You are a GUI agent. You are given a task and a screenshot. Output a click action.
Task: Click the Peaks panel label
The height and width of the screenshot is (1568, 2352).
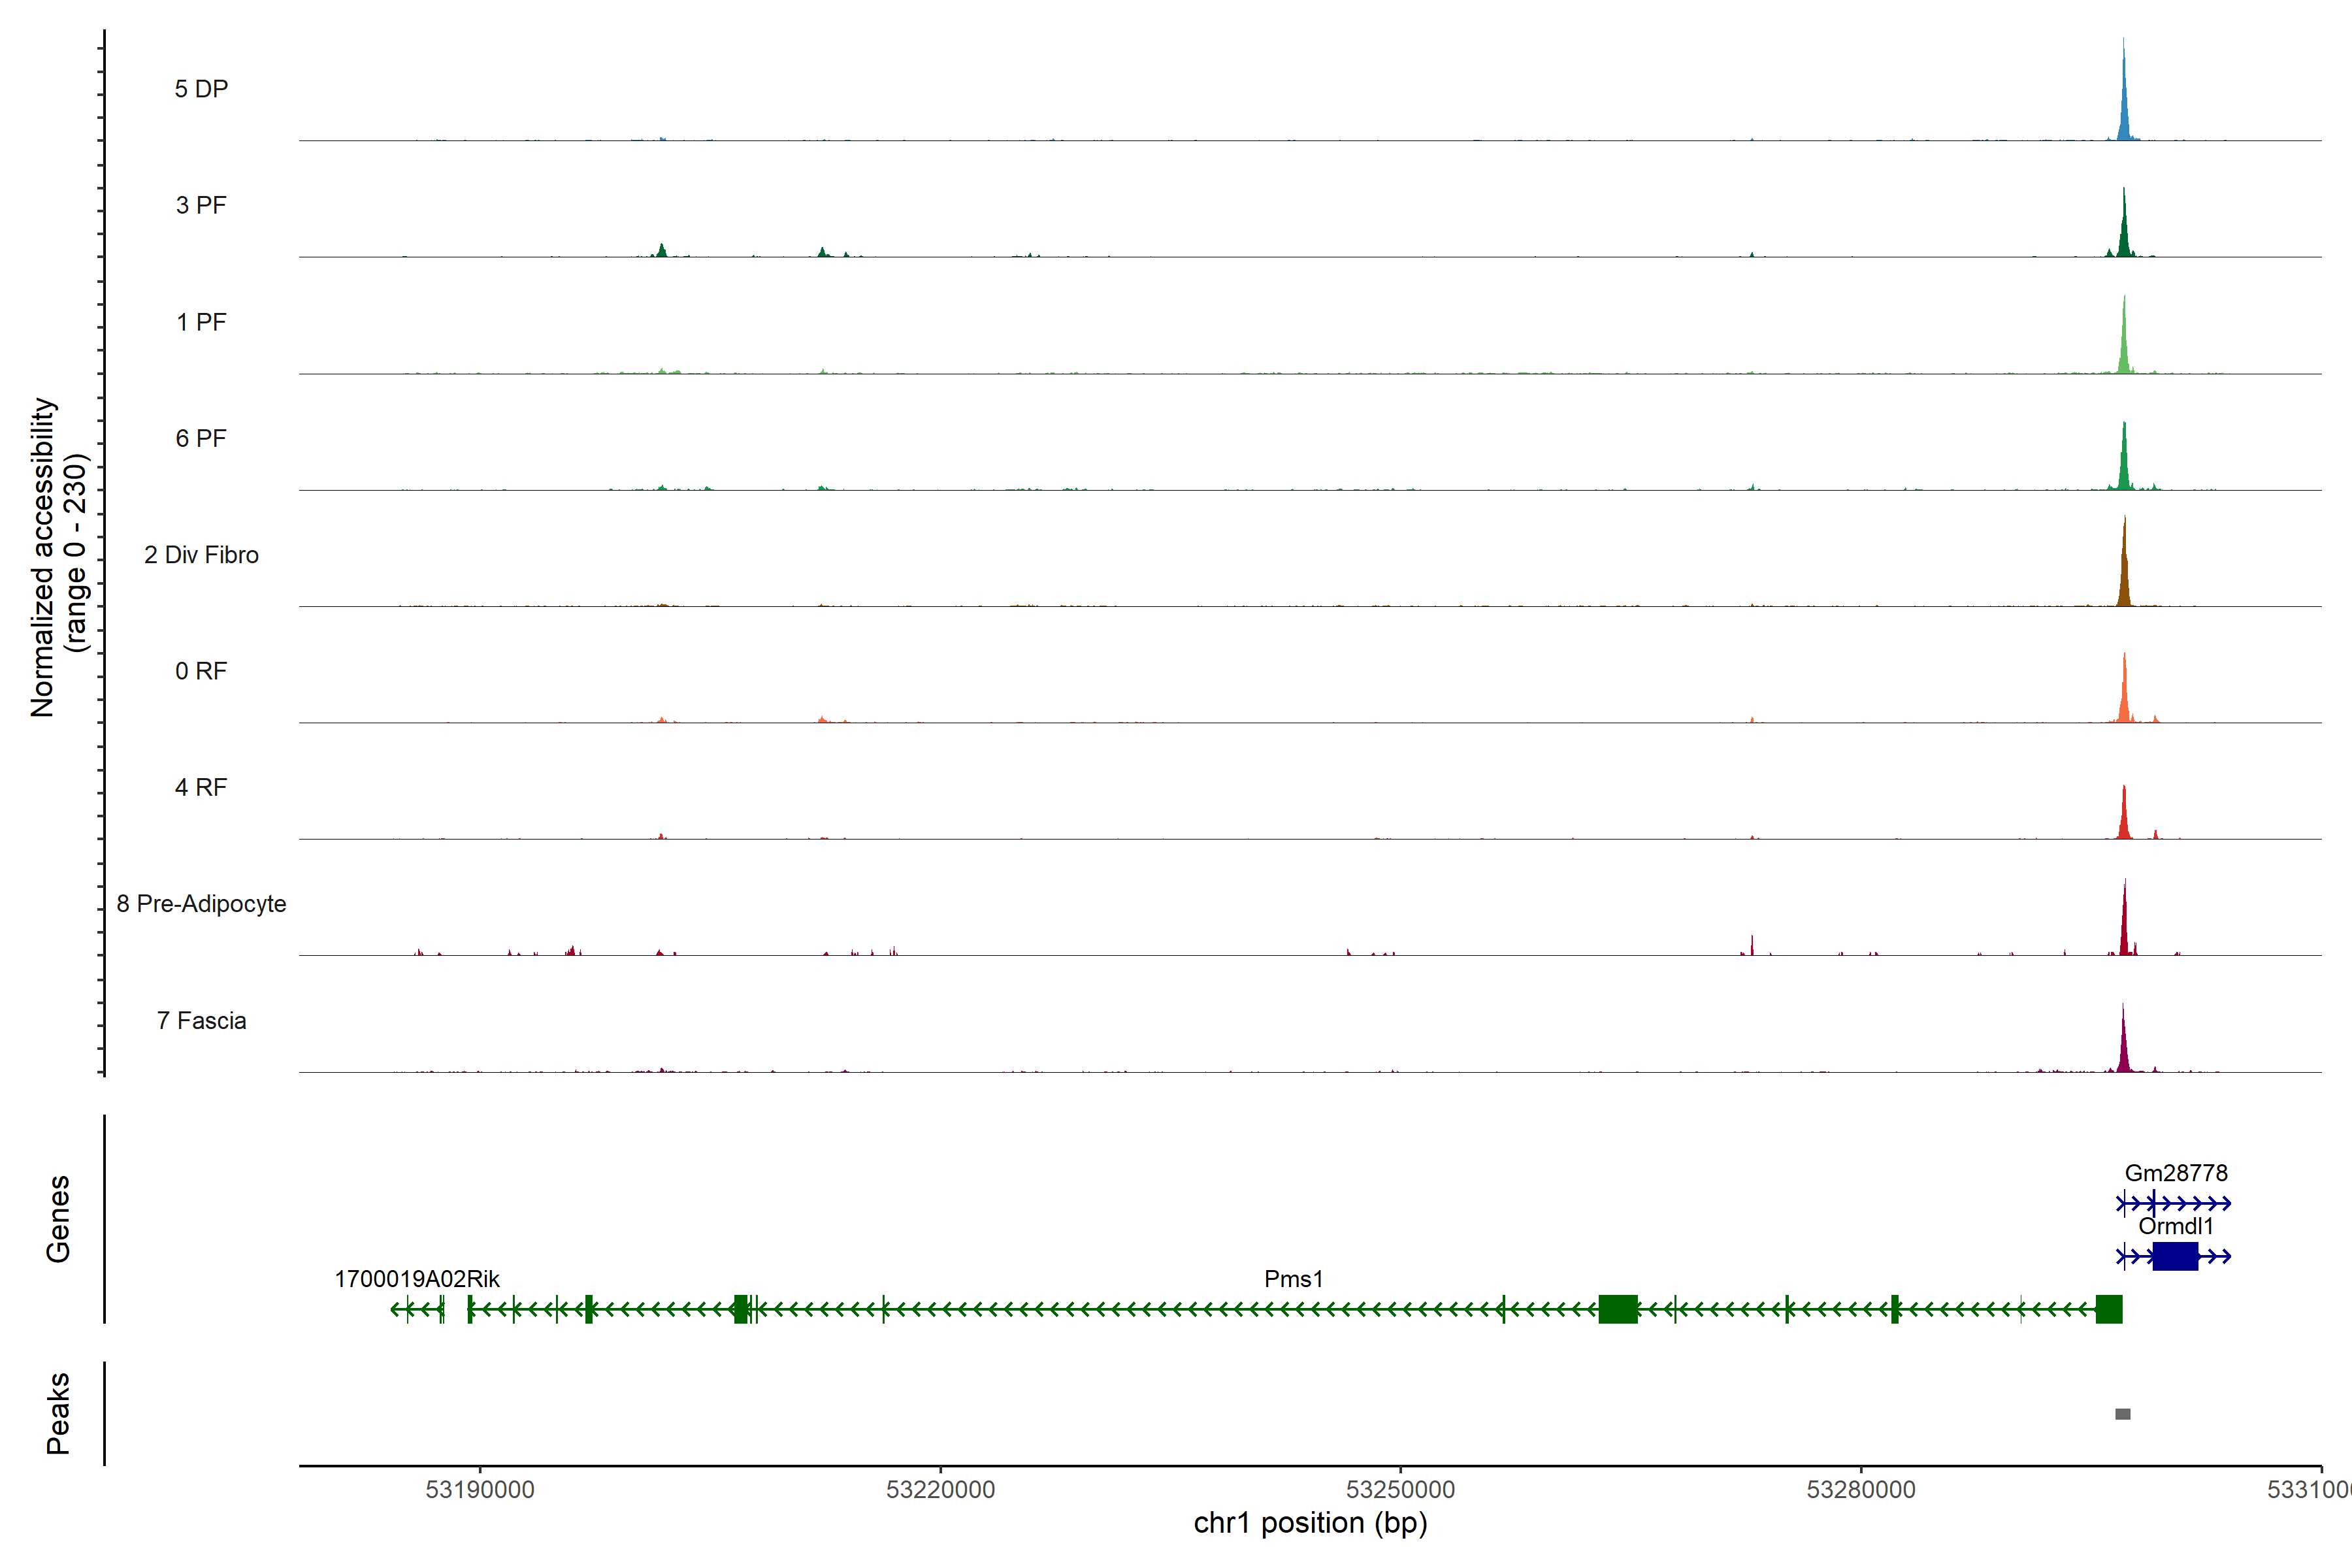point(58,1412)
